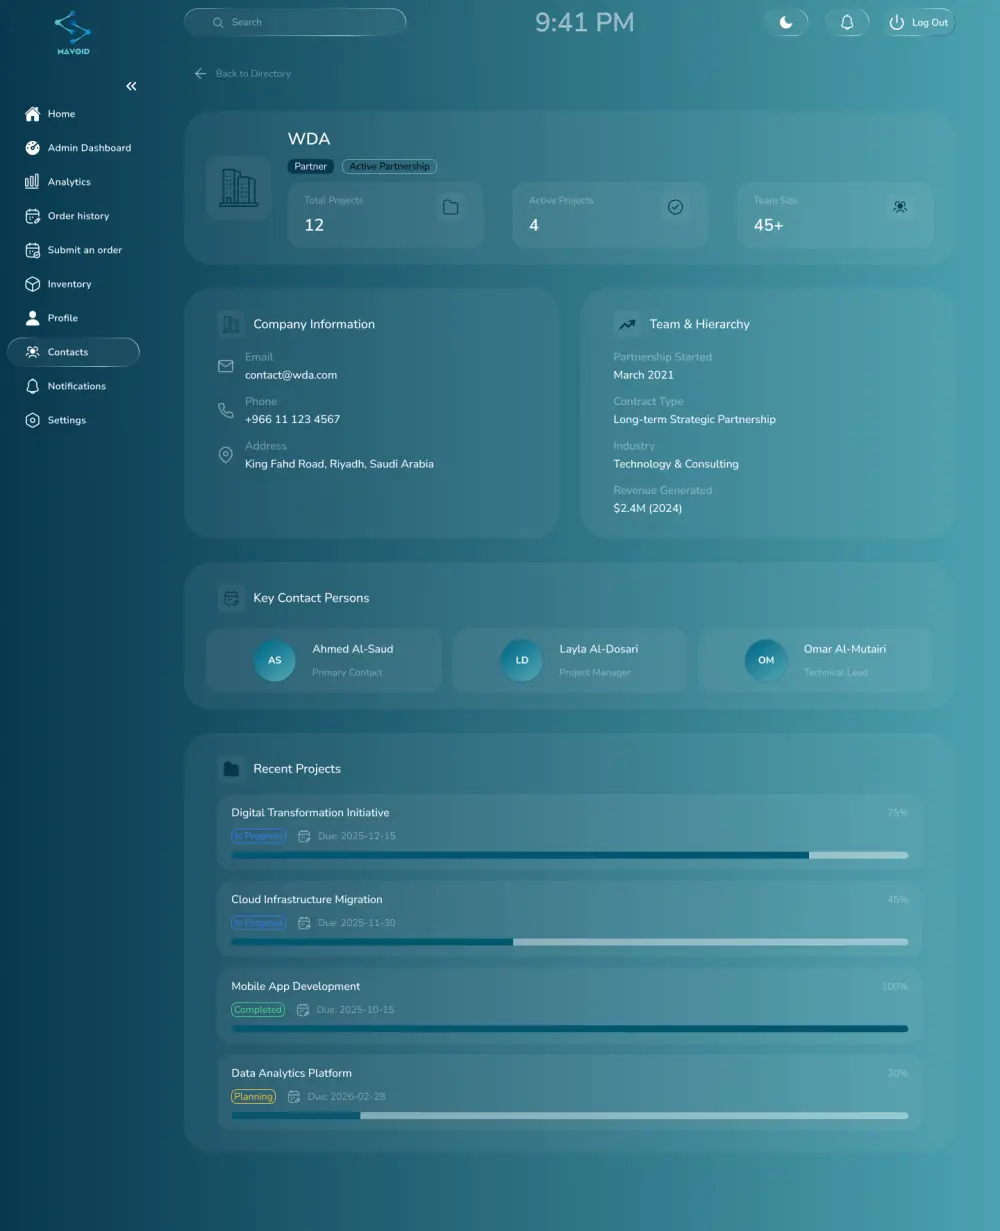Screen dimensions: 1000x1231
Task: Select Home from the navigation menu
Action: pos(31,113)
